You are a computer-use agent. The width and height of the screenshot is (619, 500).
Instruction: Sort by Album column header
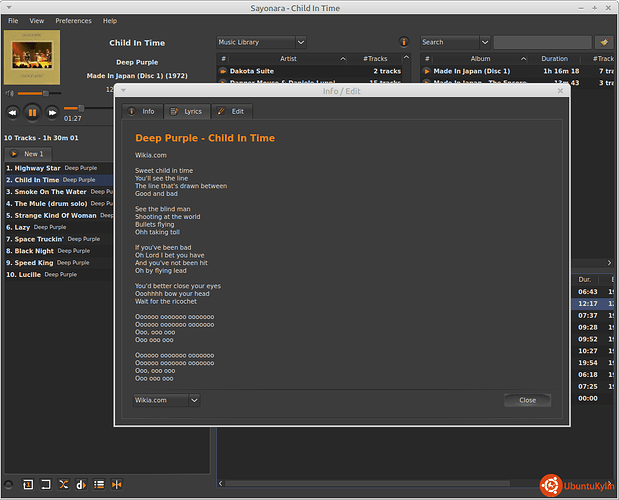click(x=480, y=58)
